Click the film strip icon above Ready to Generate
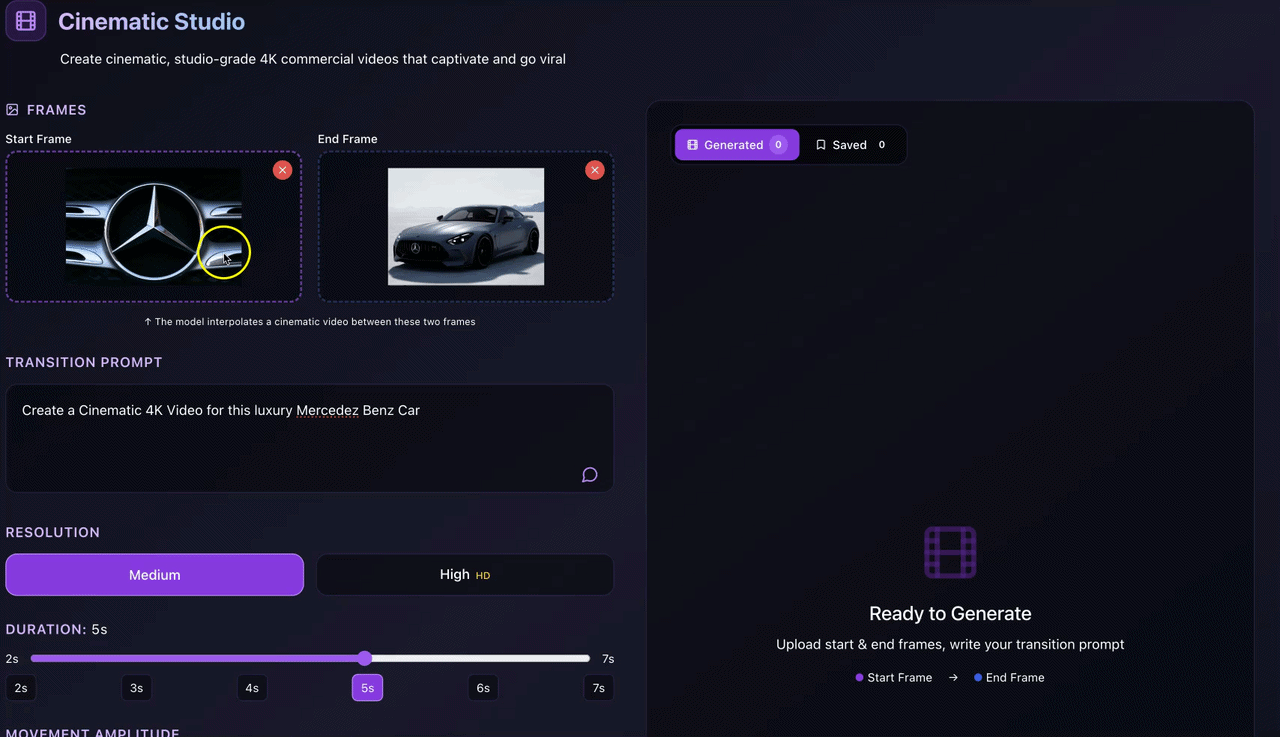The image size is (1280, 737). coord(950,551)
